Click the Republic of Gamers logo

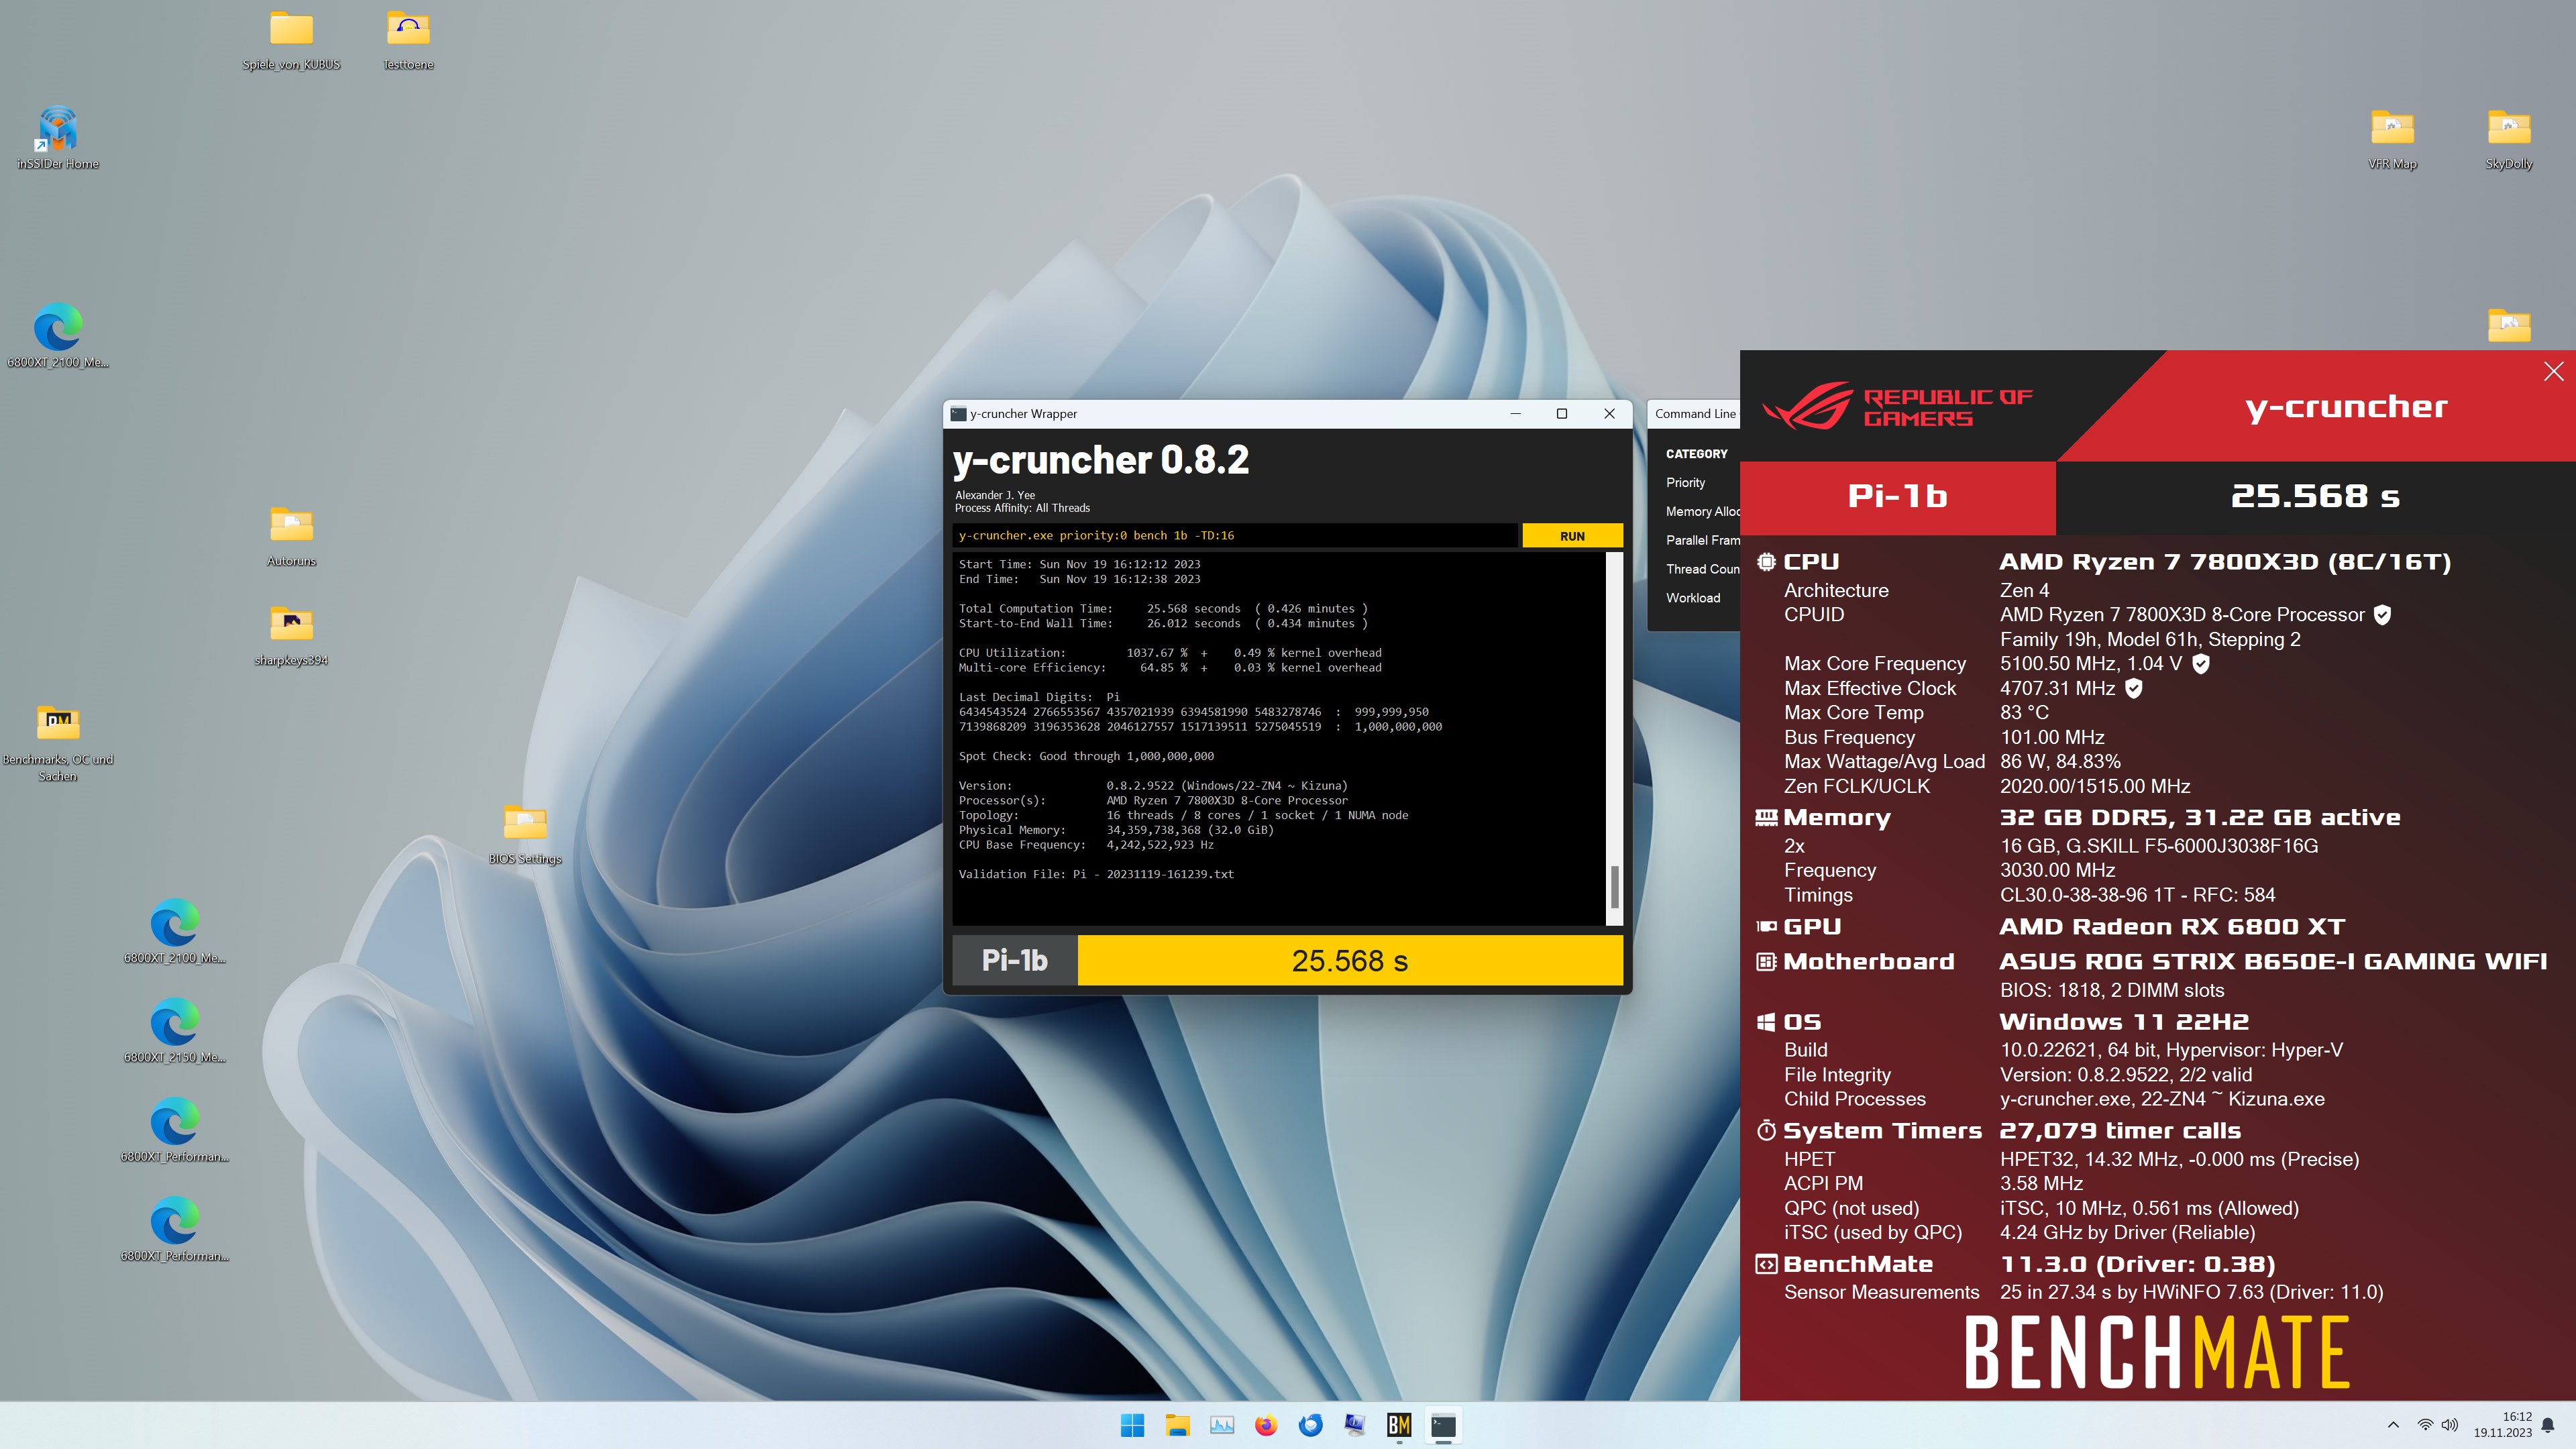point(1897,406)
